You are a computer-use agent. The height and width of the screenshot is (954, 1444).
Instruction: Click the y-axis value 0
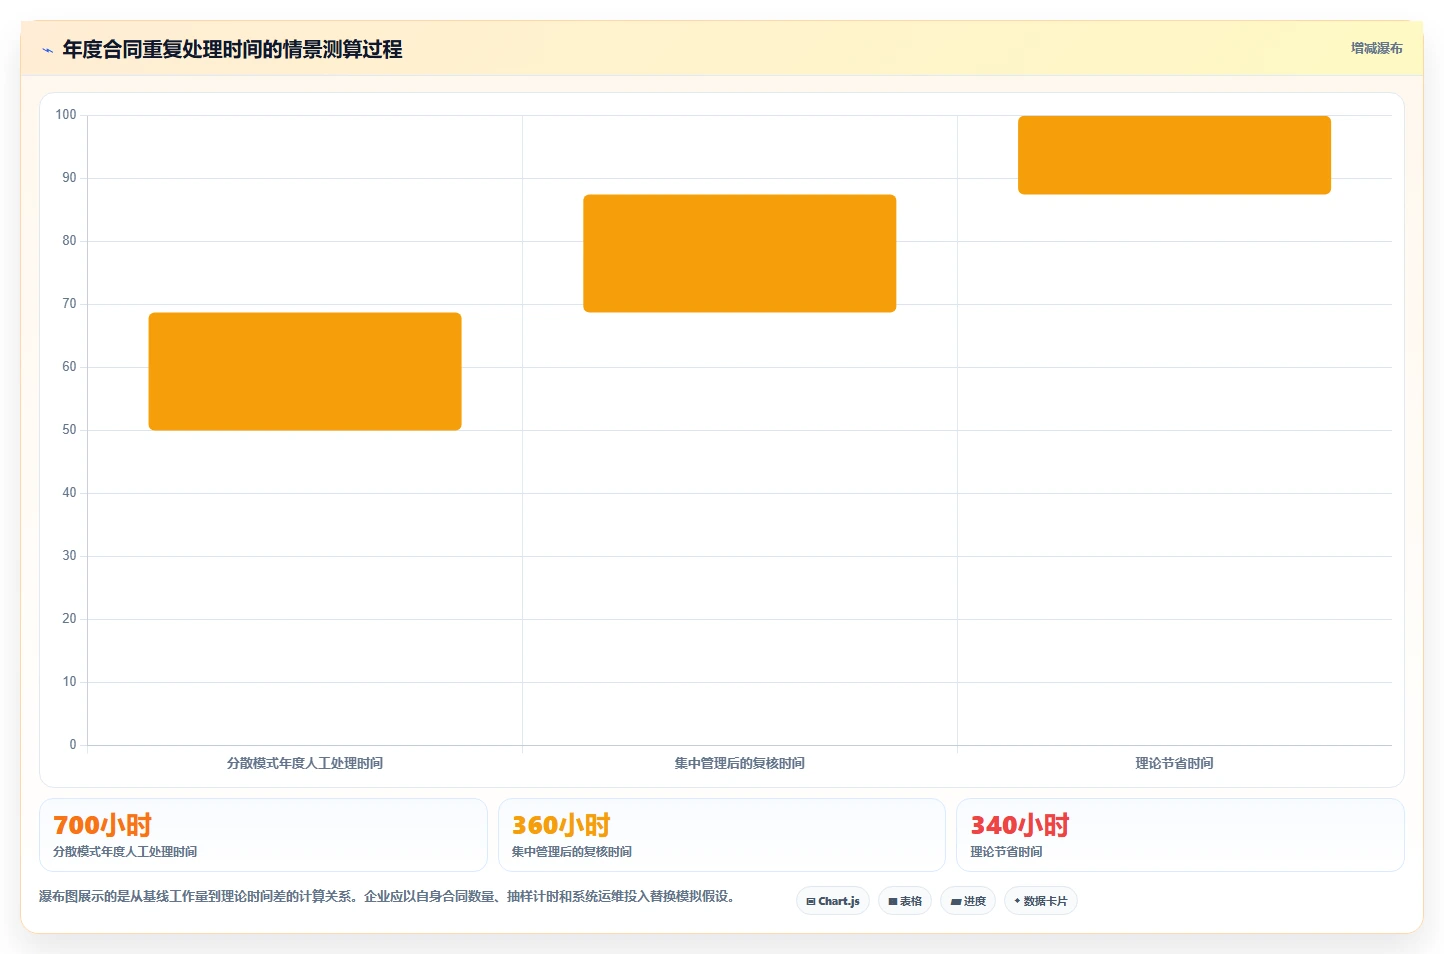(73, 745)
